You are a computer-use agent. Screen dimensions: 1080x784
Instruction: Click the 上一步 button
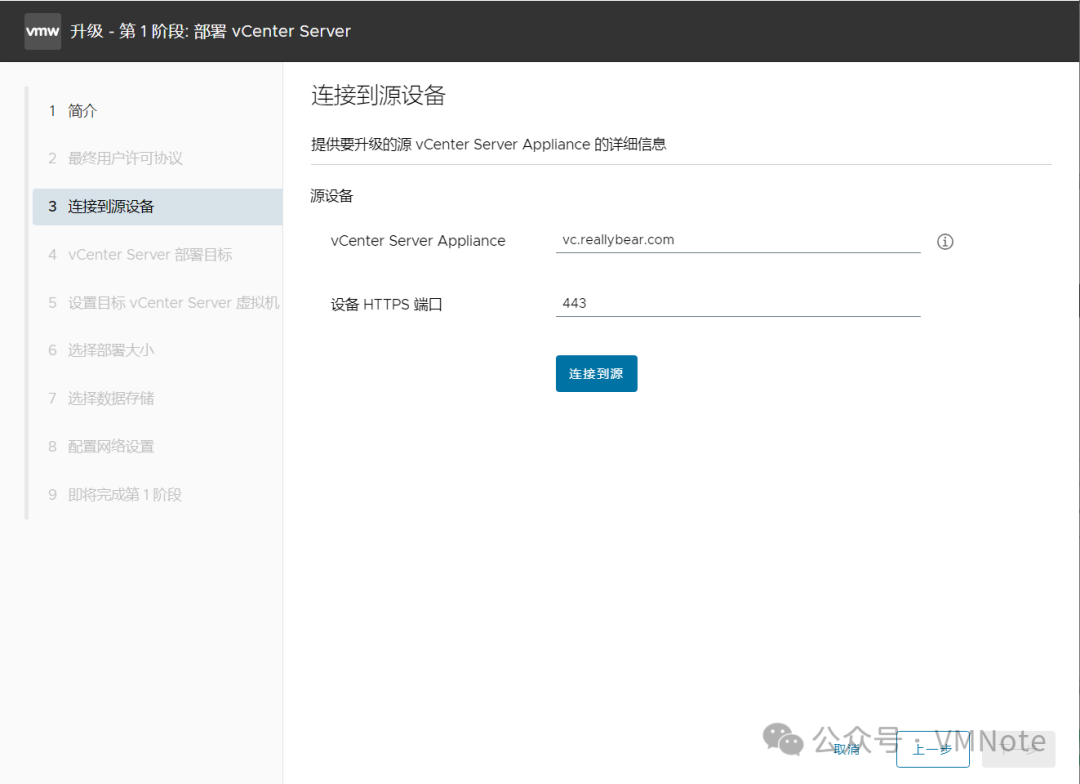pos(933,749)
